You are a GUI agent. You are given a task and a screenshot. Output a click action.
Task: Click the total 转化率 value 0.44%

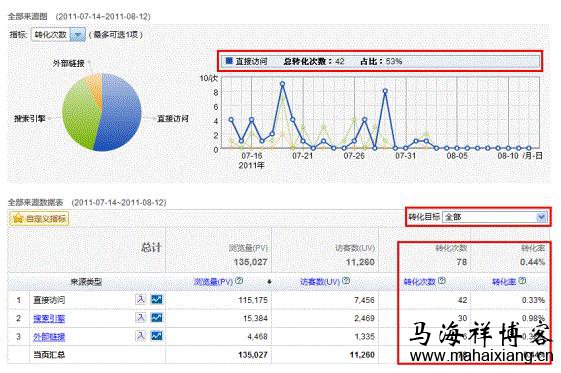[532, 262]
